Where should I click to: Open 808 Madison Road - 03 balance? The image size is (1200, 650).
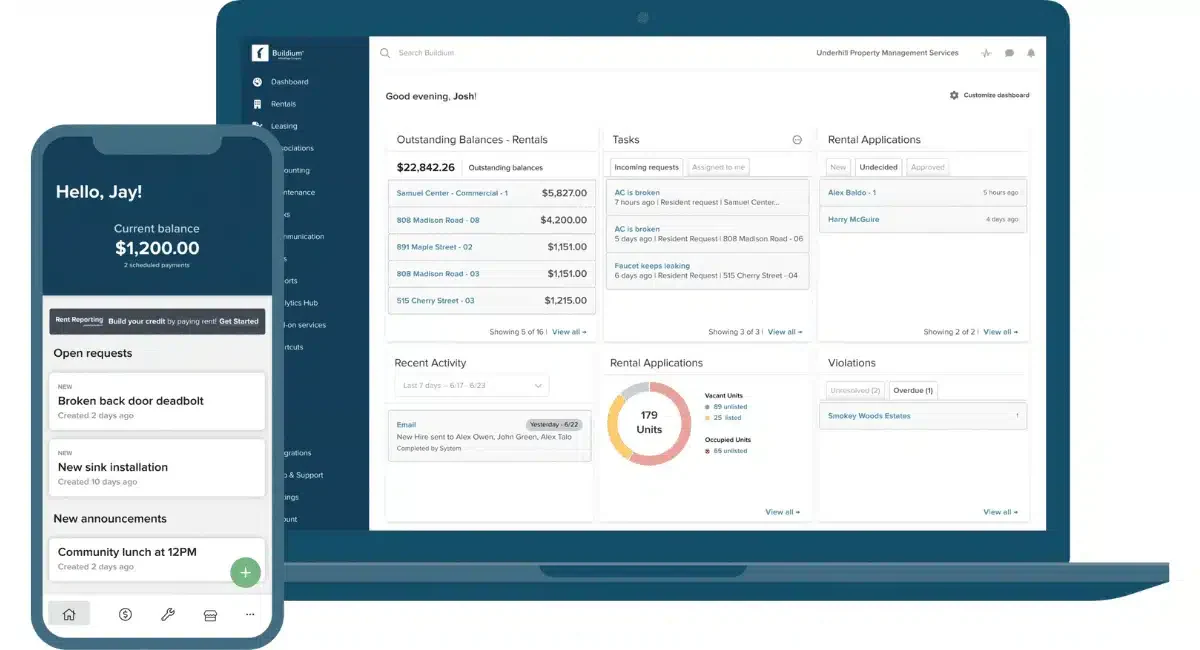tap(492, 274)
